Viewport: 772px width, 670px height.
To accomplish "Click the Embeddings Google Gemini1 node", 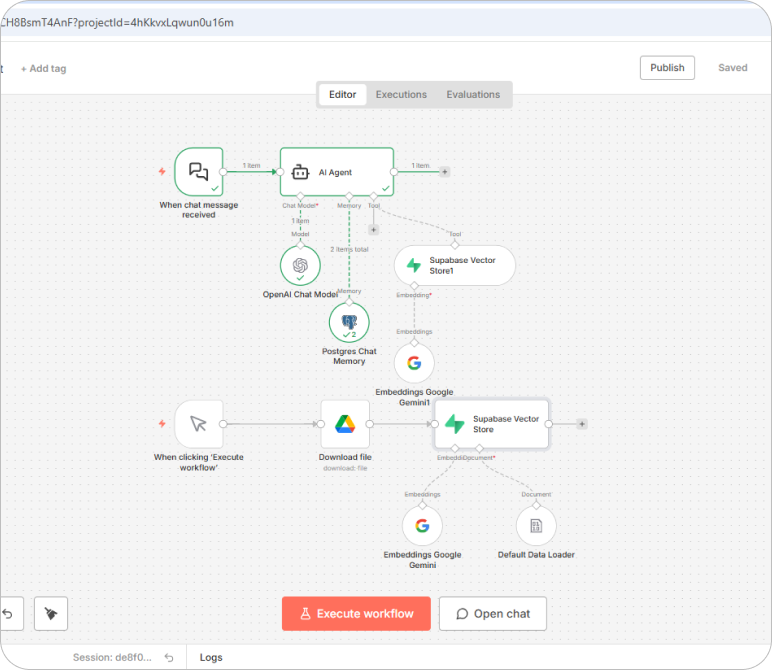I will [414, 363].
